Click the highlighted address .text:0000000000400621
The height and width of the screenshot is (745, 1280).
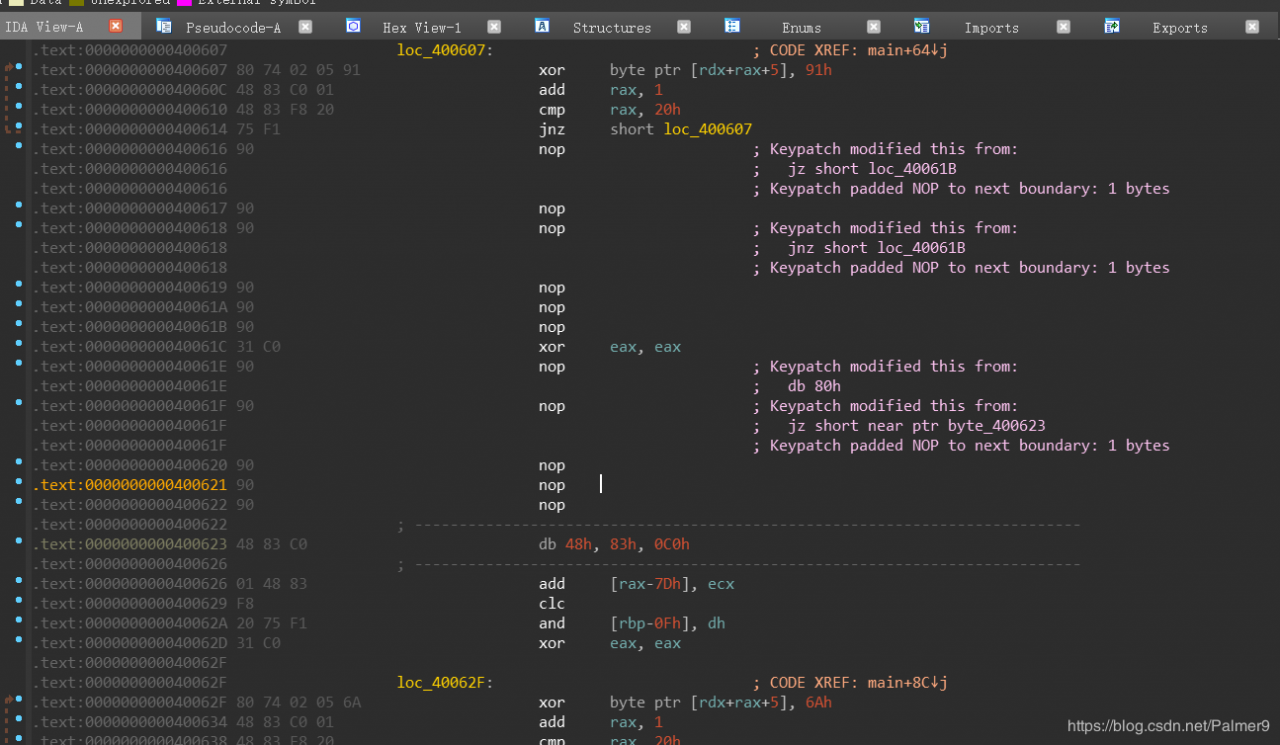[x=131, y=485]
